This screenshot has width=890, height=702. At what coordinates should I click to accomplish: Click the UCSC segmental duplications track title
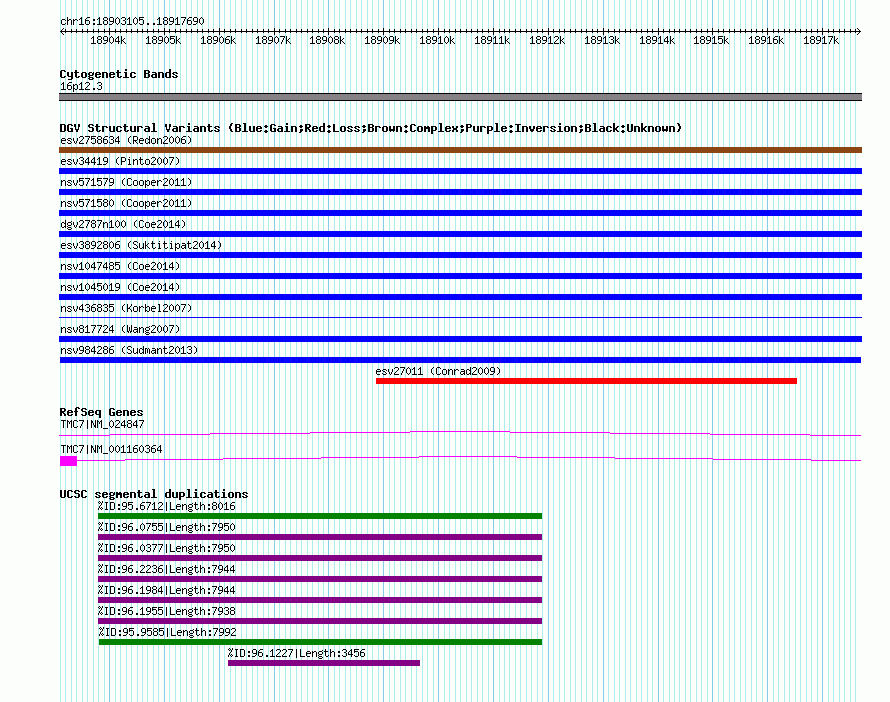(x=154, y=494)
